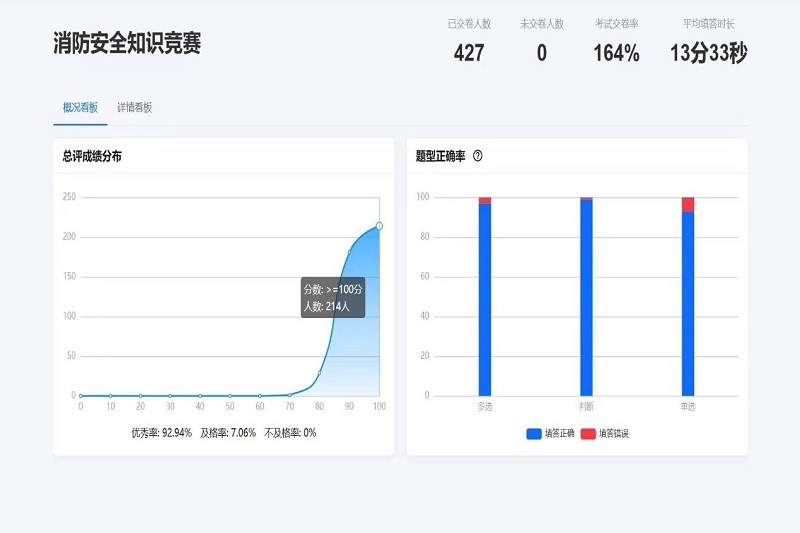800x533 pixels.
Task: Click the blue segment of the 多选 bar
Action: pos(485,300)
